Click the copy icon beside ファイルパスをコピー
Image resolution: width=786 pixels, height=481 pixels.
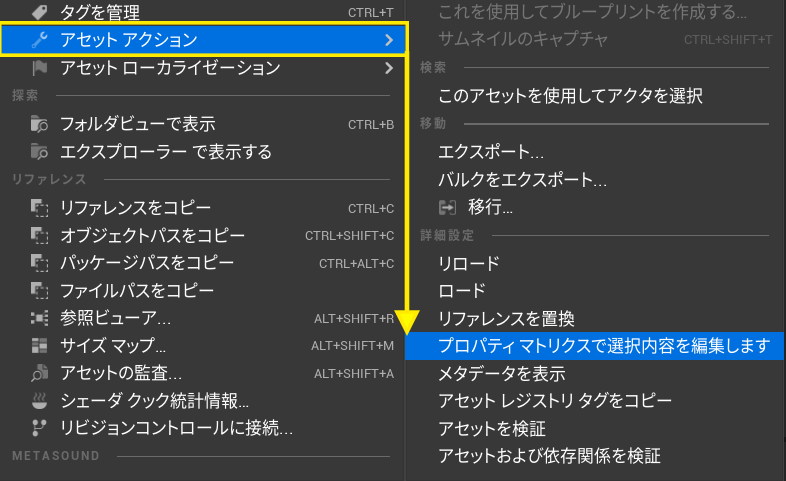40,291
